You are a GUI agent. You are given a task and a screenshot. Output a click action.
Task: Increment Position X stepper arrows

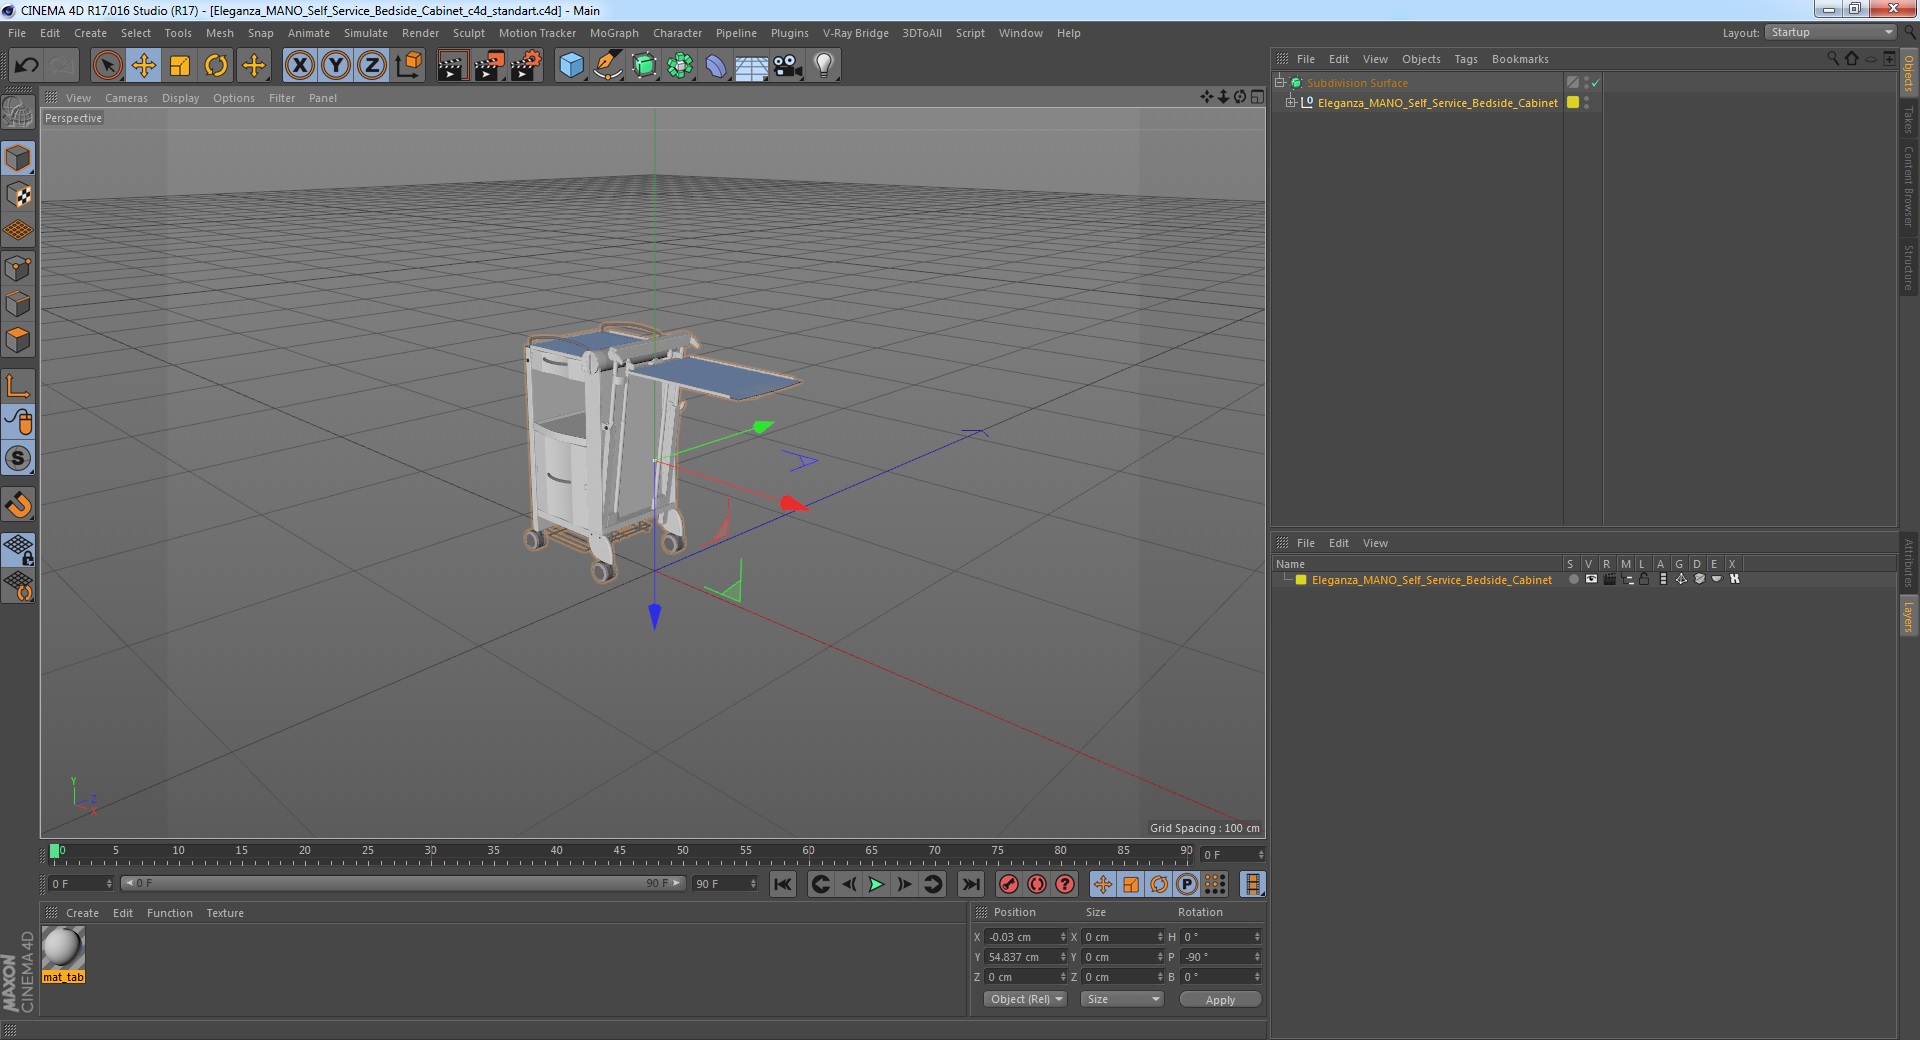click(1063, 937)
